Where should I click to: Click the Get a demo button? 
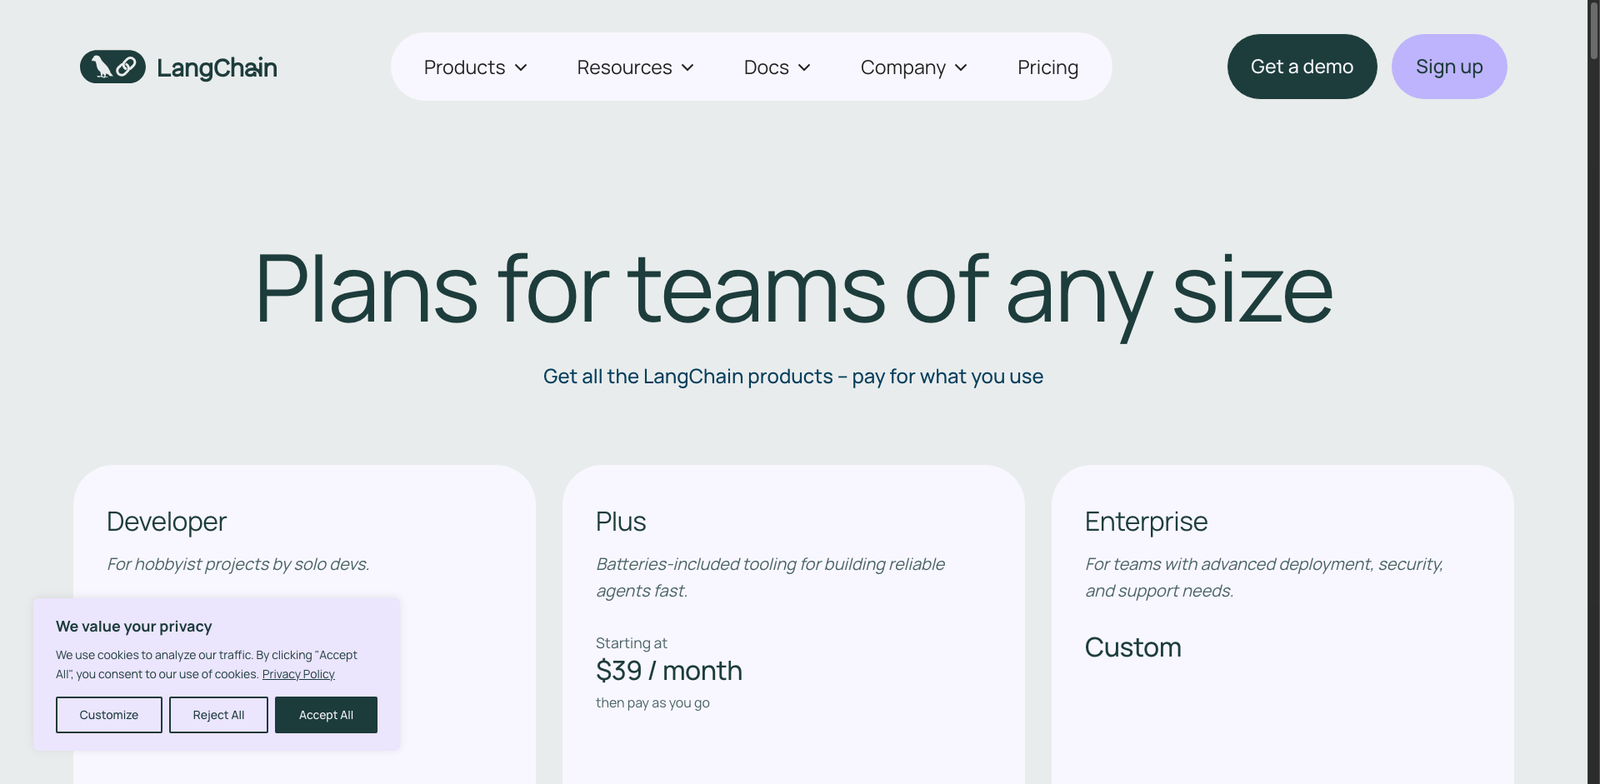(x=1302, y=67)
